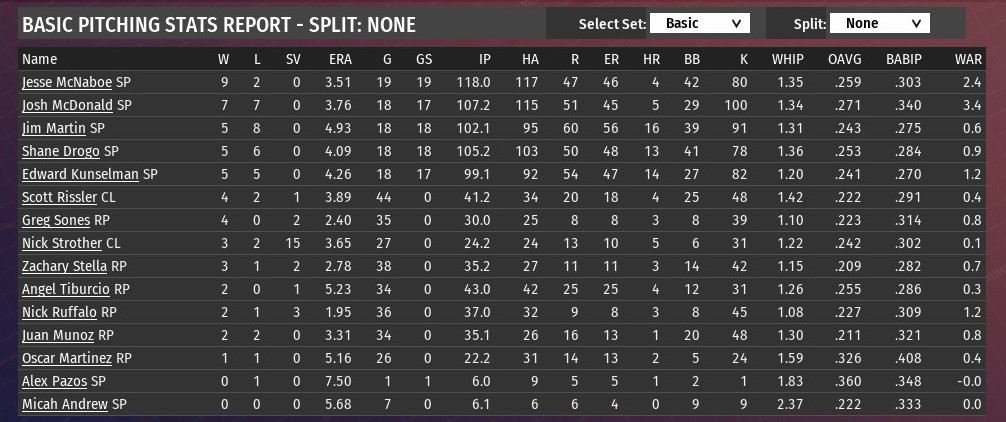Select Angel Tiburcio's name

click(65, 289)
